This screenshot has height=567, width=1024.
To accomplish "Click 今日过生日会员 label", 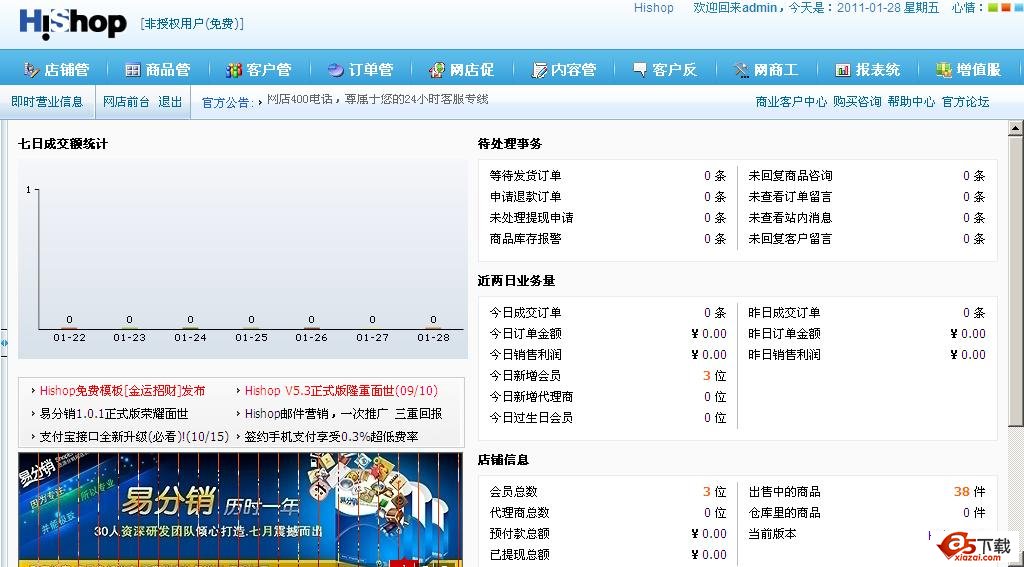I will click(532, 417).
